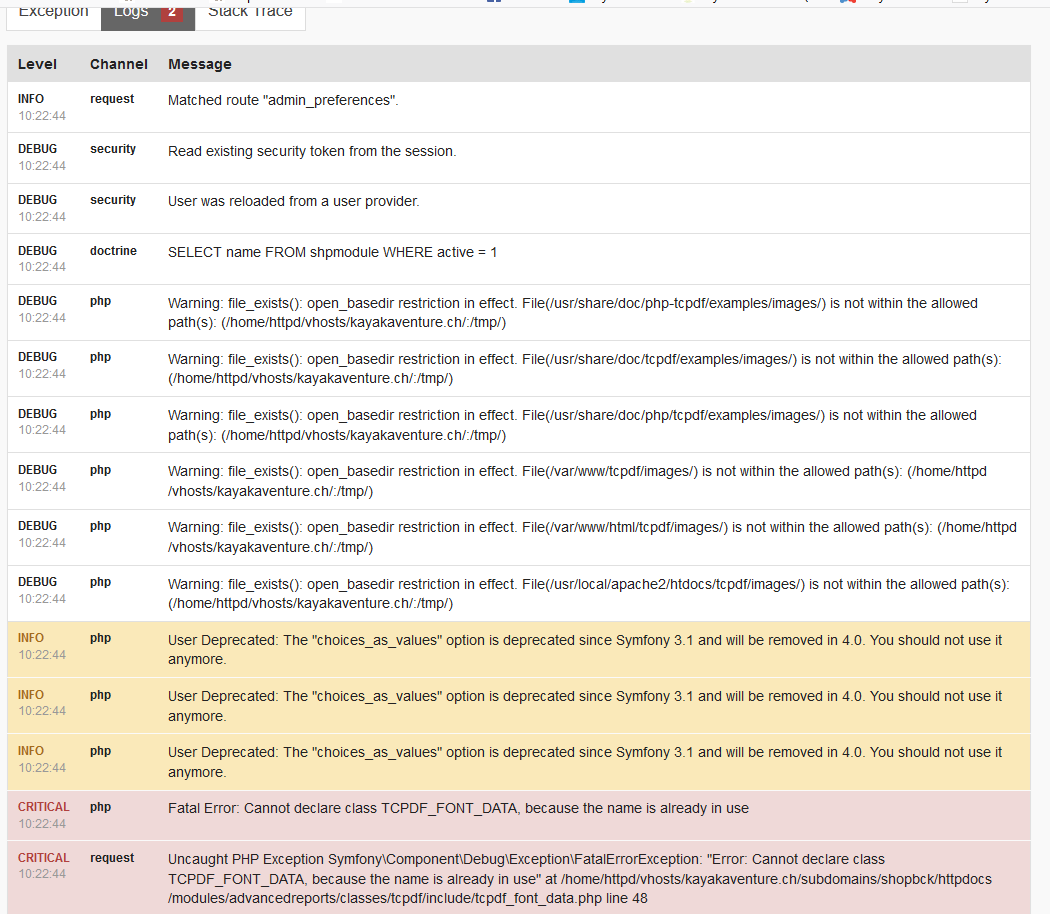Select the 'User was reloaded' log message
Viewport: 1050px width, 914px height.
(293, 201)
